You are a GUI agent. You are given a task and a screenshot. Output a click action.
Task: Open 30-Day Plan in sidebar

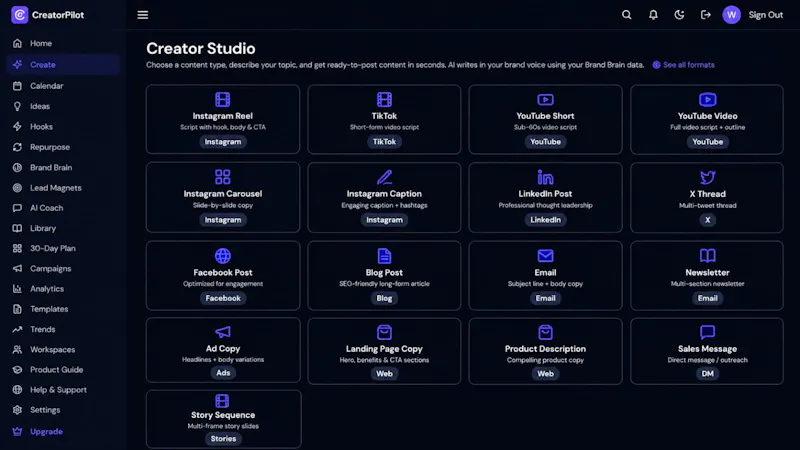point(63,248)
